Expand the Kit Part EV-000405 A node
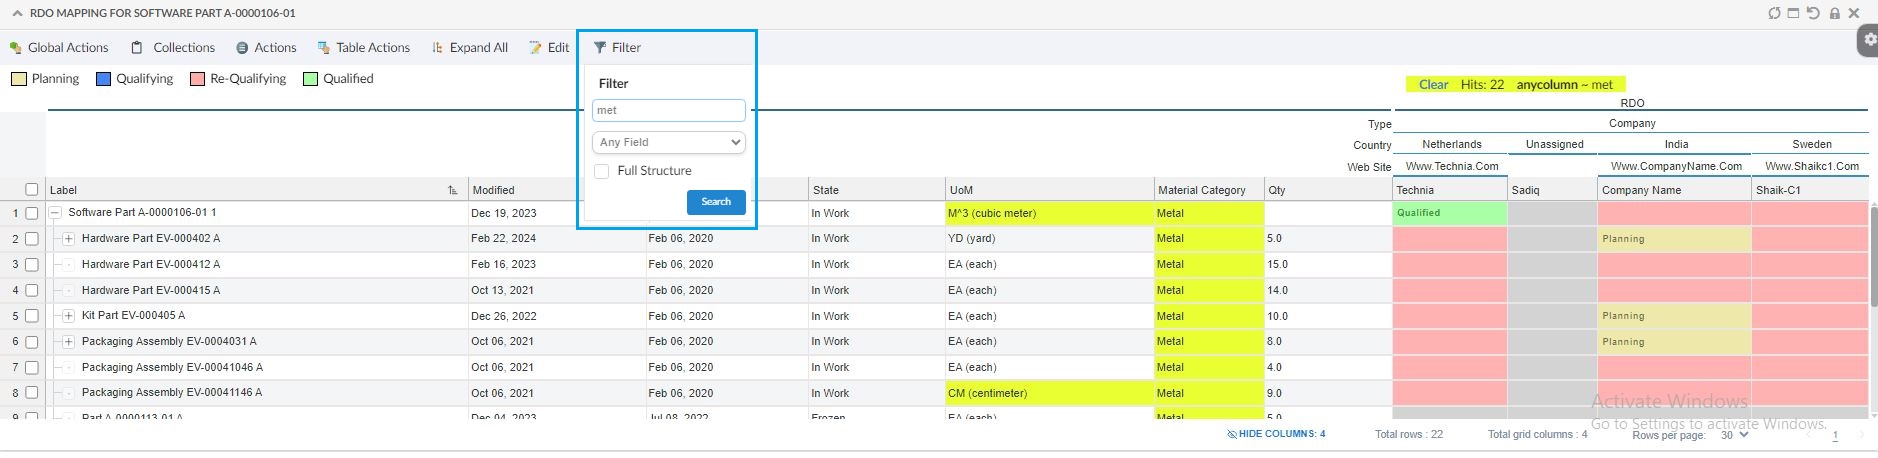Viewport: 1878px width, 458px height. click(x=68, y=316)
